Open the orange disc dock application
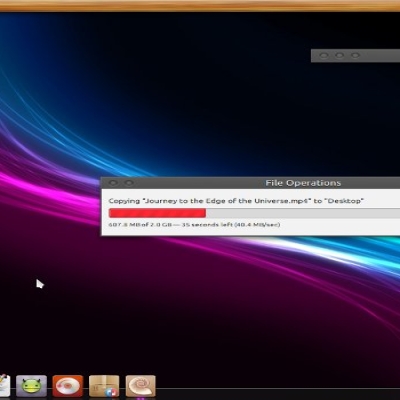The height and width of the screenshot is (400, 400). [x=68, y=386]
